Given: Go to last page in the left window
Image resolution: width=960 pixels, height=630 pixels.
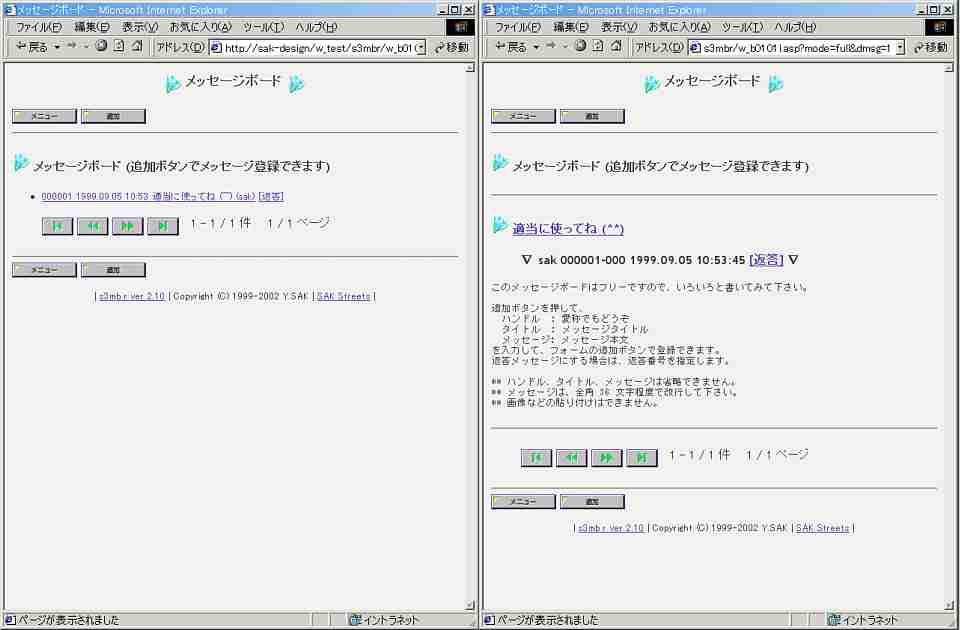Looking at the screenshot, I should click(162, 226).
